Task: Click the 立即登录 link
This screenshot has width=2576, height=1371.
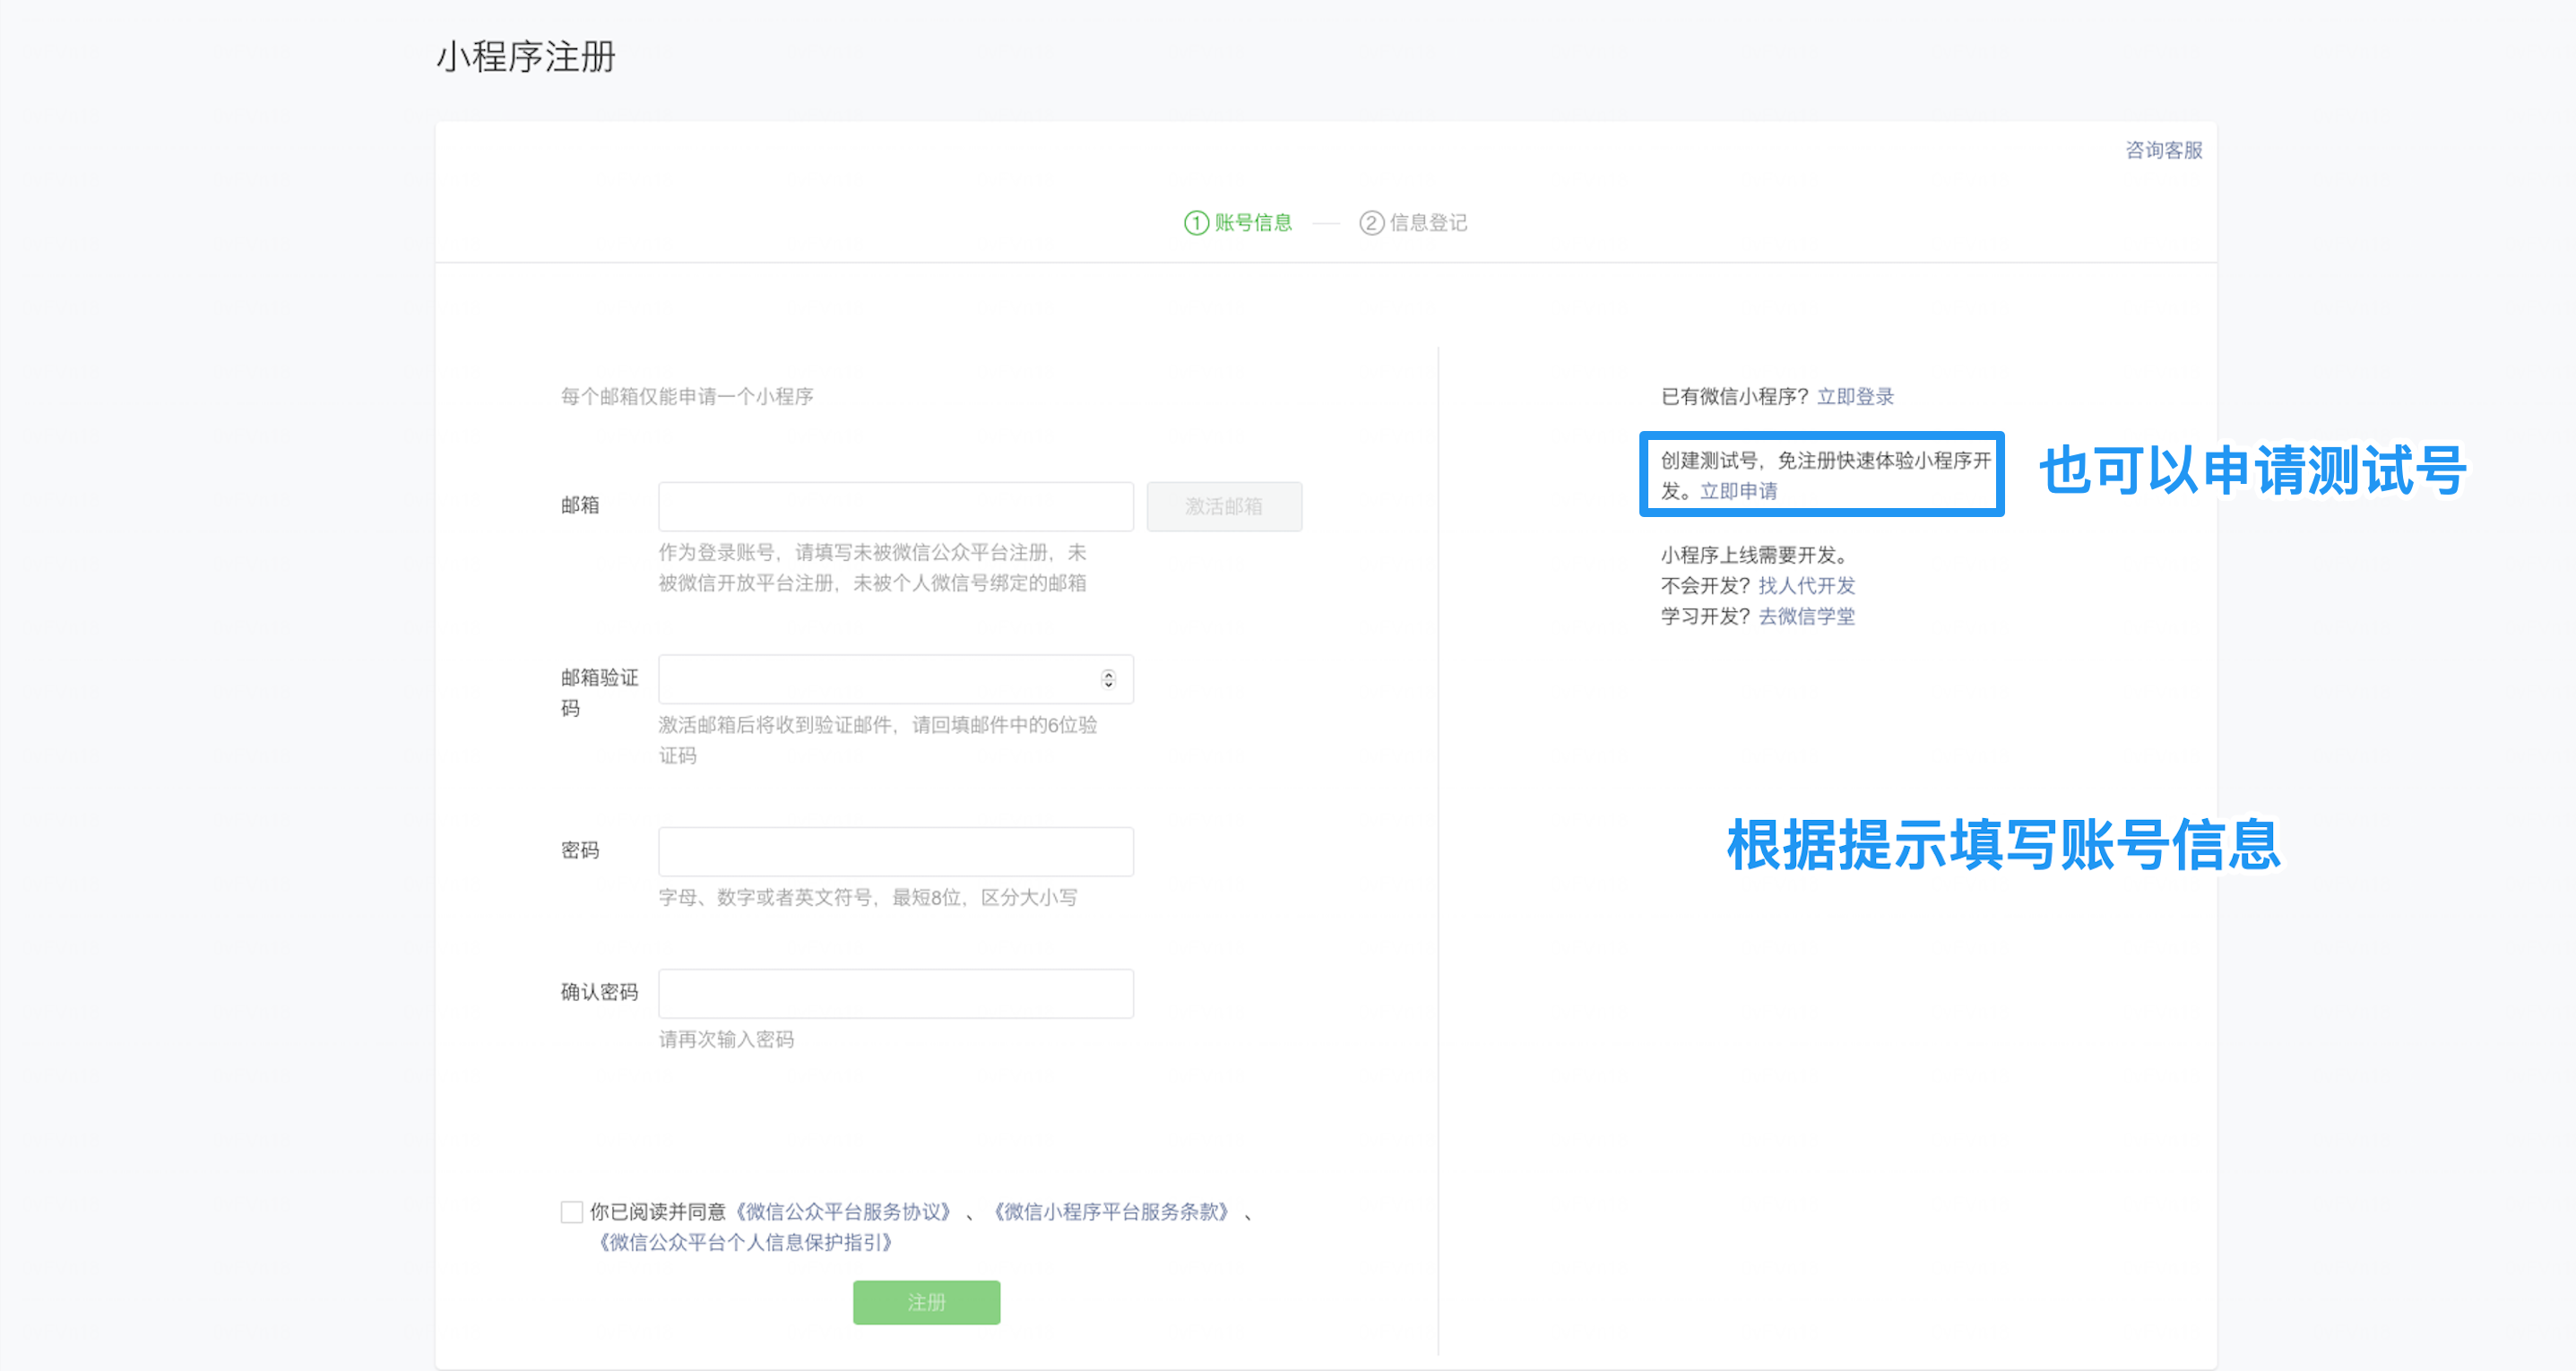Action: click(1855, 397)
